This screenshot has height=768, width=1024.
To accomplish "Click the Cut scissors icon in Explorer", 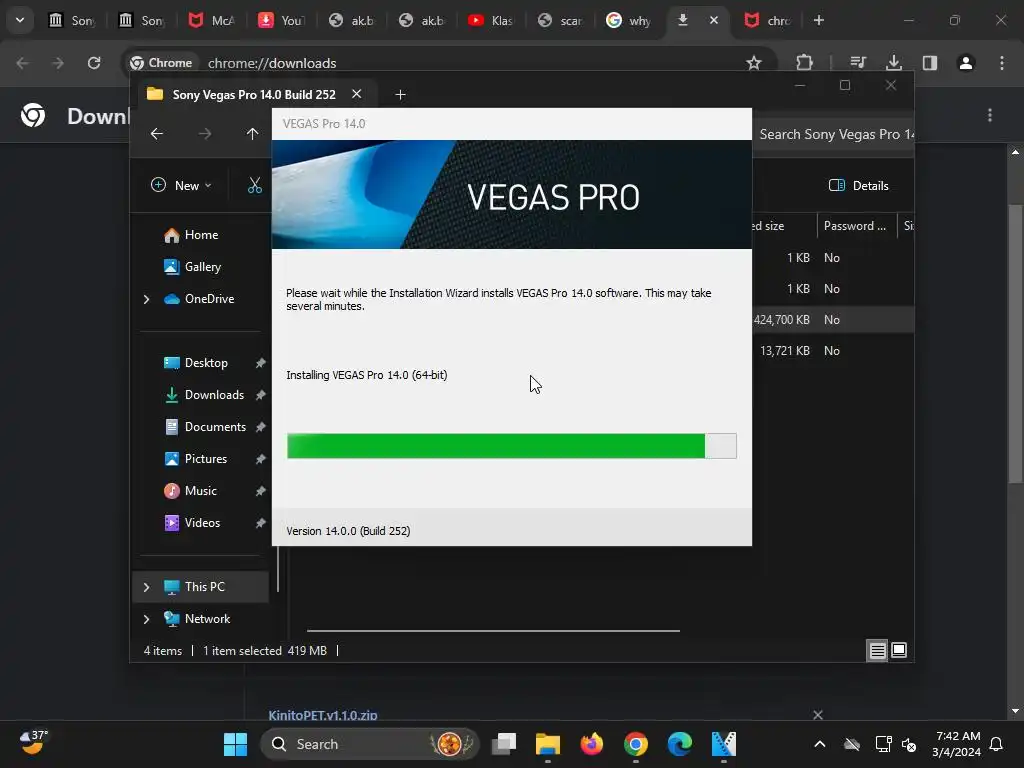I will pos(255,185).
